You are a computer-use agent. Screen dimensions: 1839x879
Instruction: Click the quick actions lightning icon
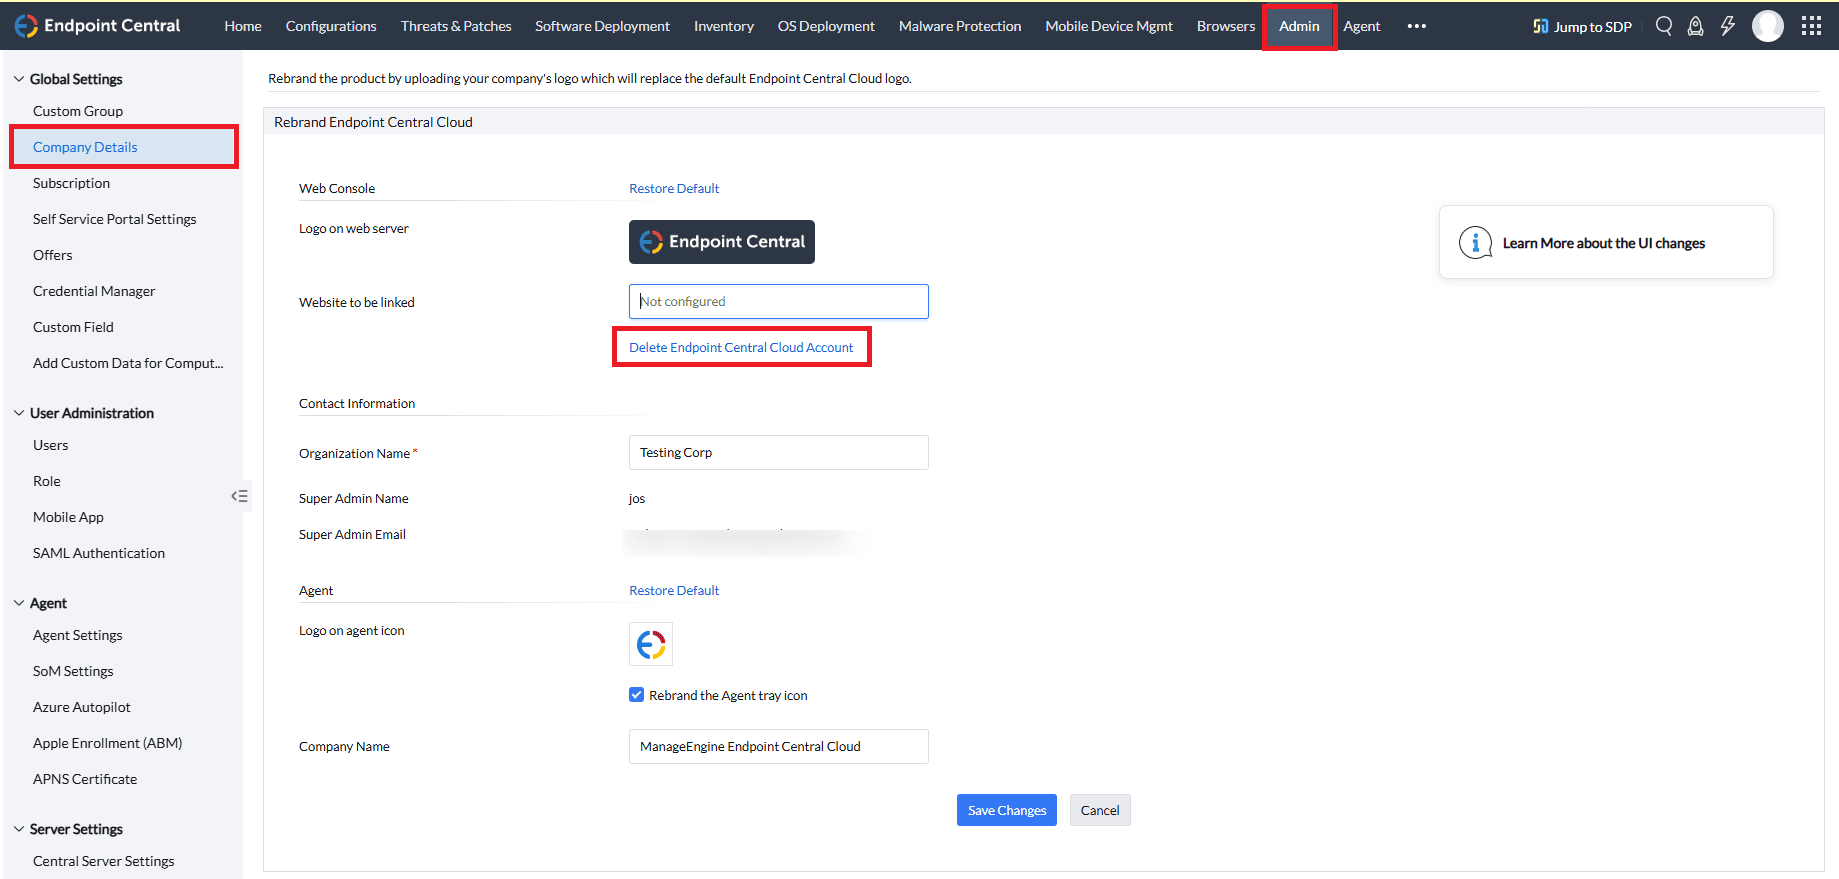pos(1728,26)
